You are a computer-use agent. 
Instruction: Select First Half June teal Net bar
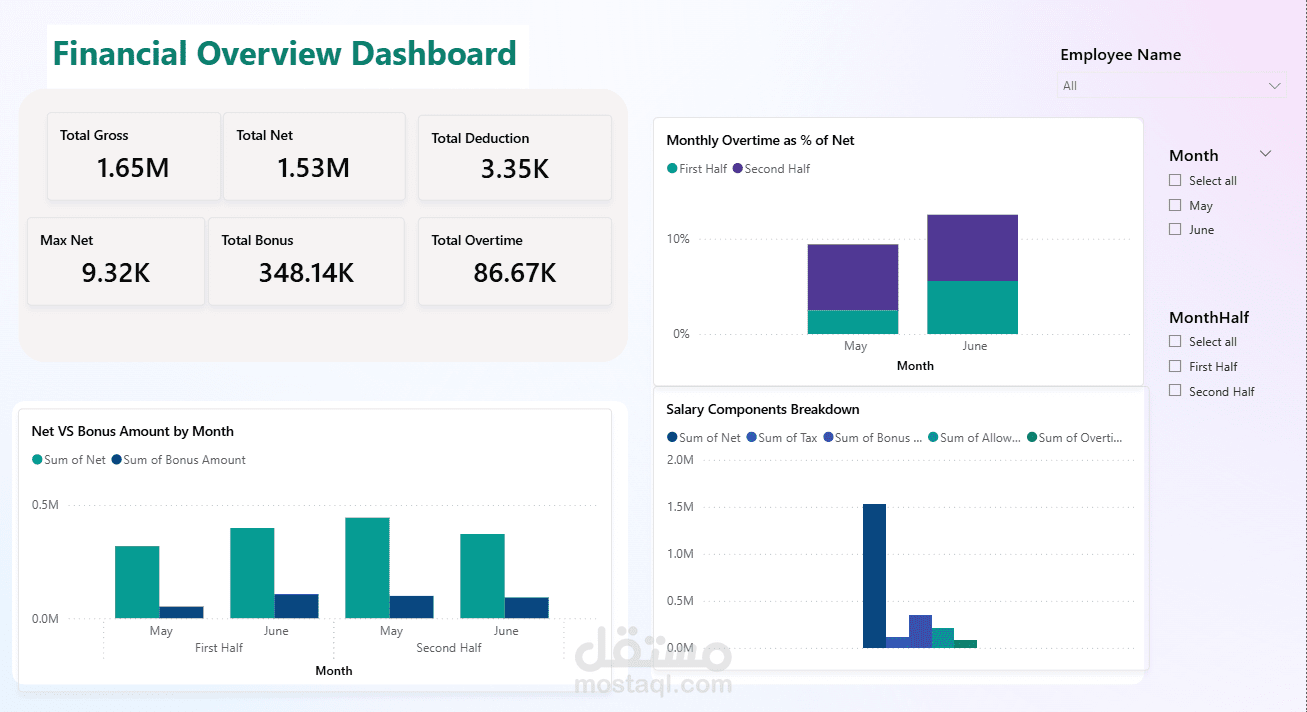pos(252,573)
